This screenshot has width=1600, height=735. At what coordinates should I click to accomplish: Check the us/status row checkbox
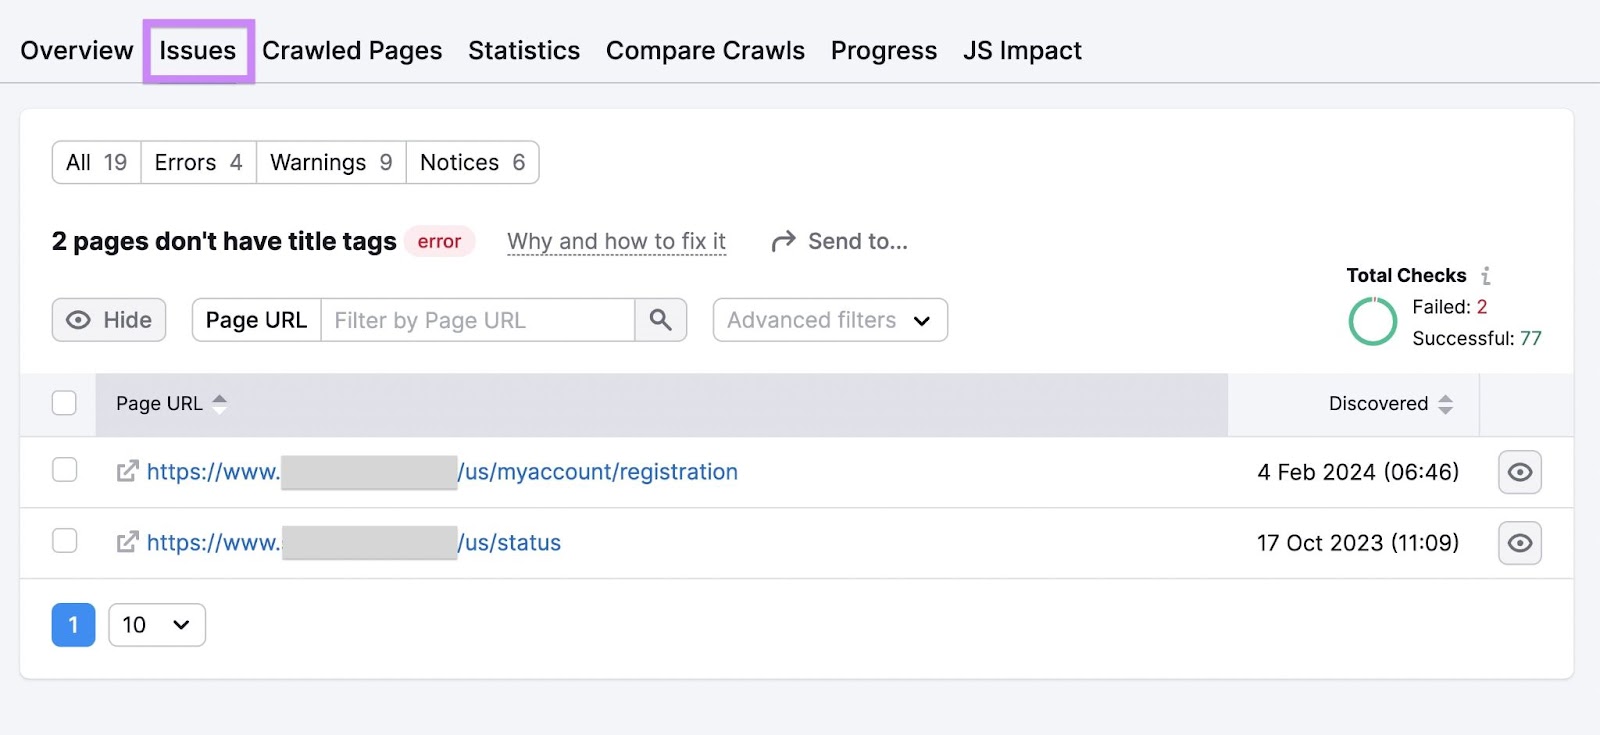point(64,541)
